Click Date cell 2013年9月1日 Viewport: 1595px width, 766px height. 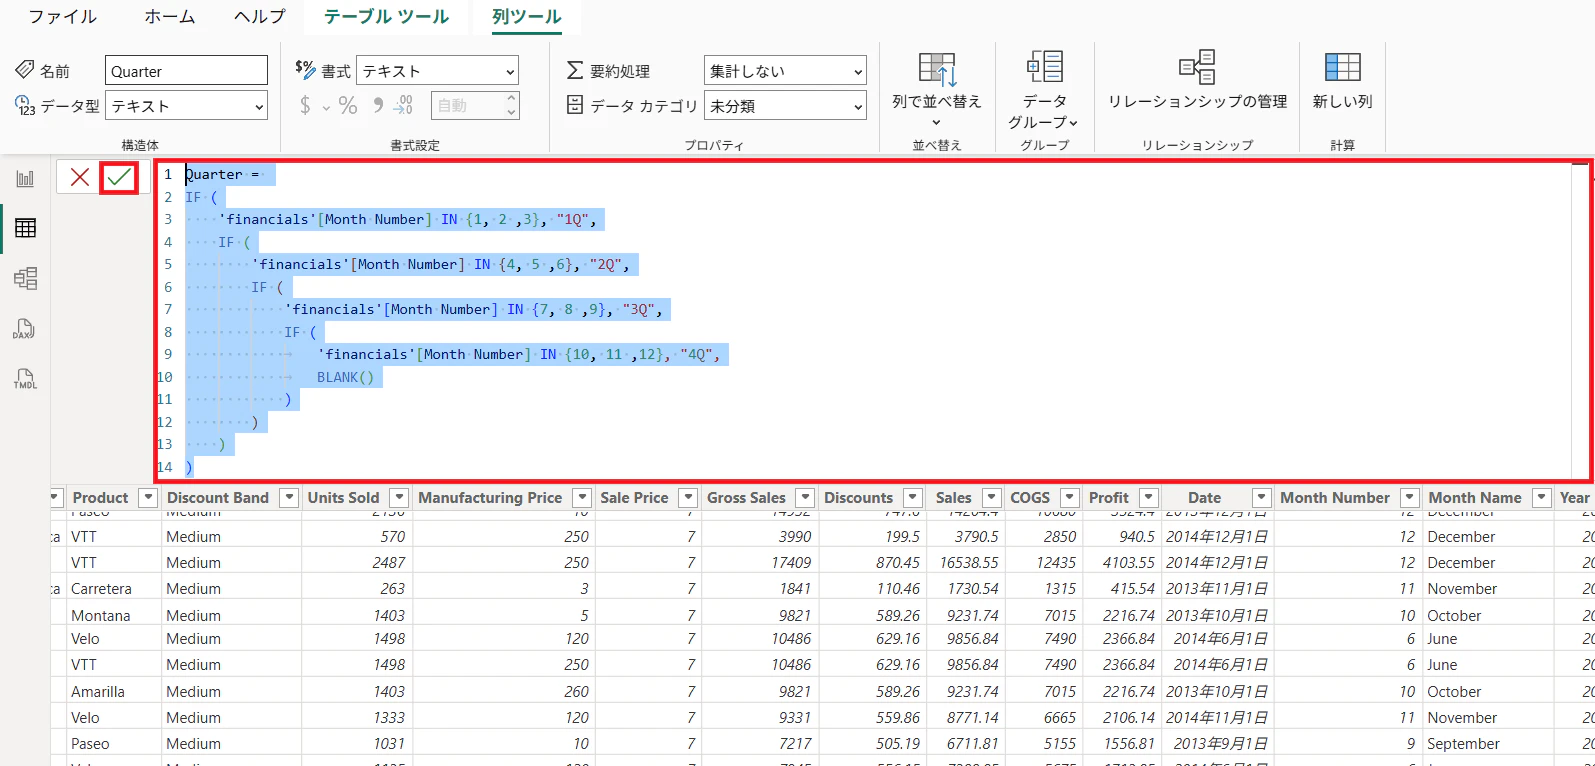pos(1220,743)
